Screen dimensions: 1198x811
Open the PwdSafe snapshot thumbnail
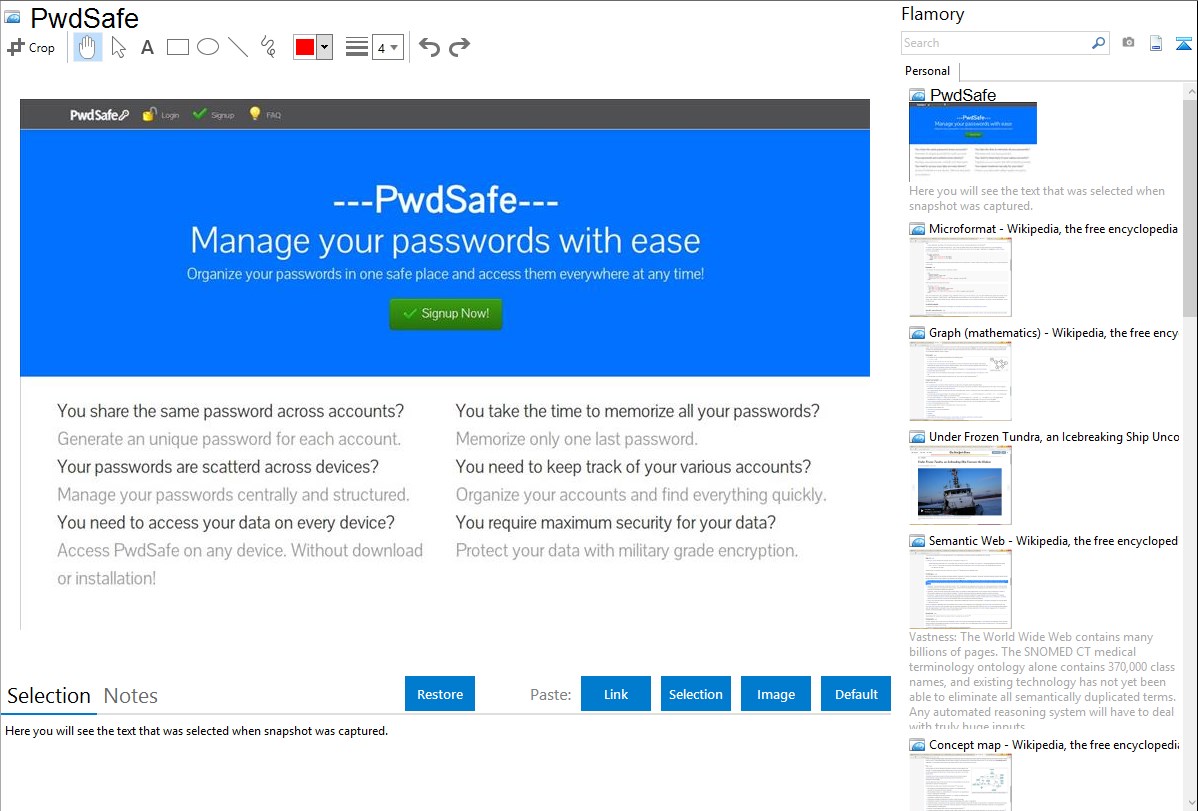973,142
